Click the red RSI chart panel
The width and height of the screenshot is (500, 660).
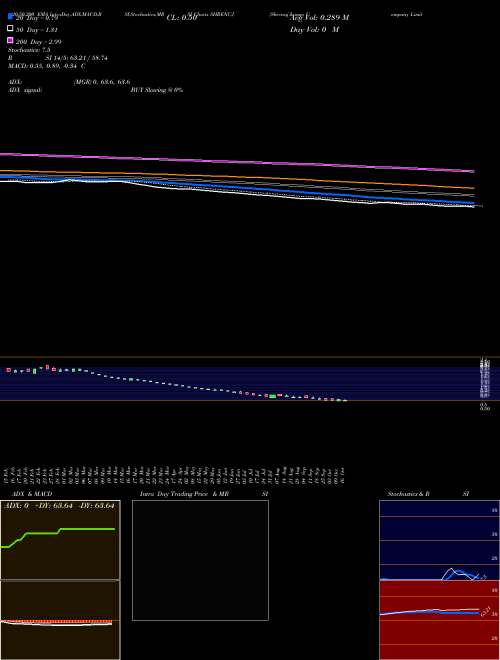click(439, 620)
